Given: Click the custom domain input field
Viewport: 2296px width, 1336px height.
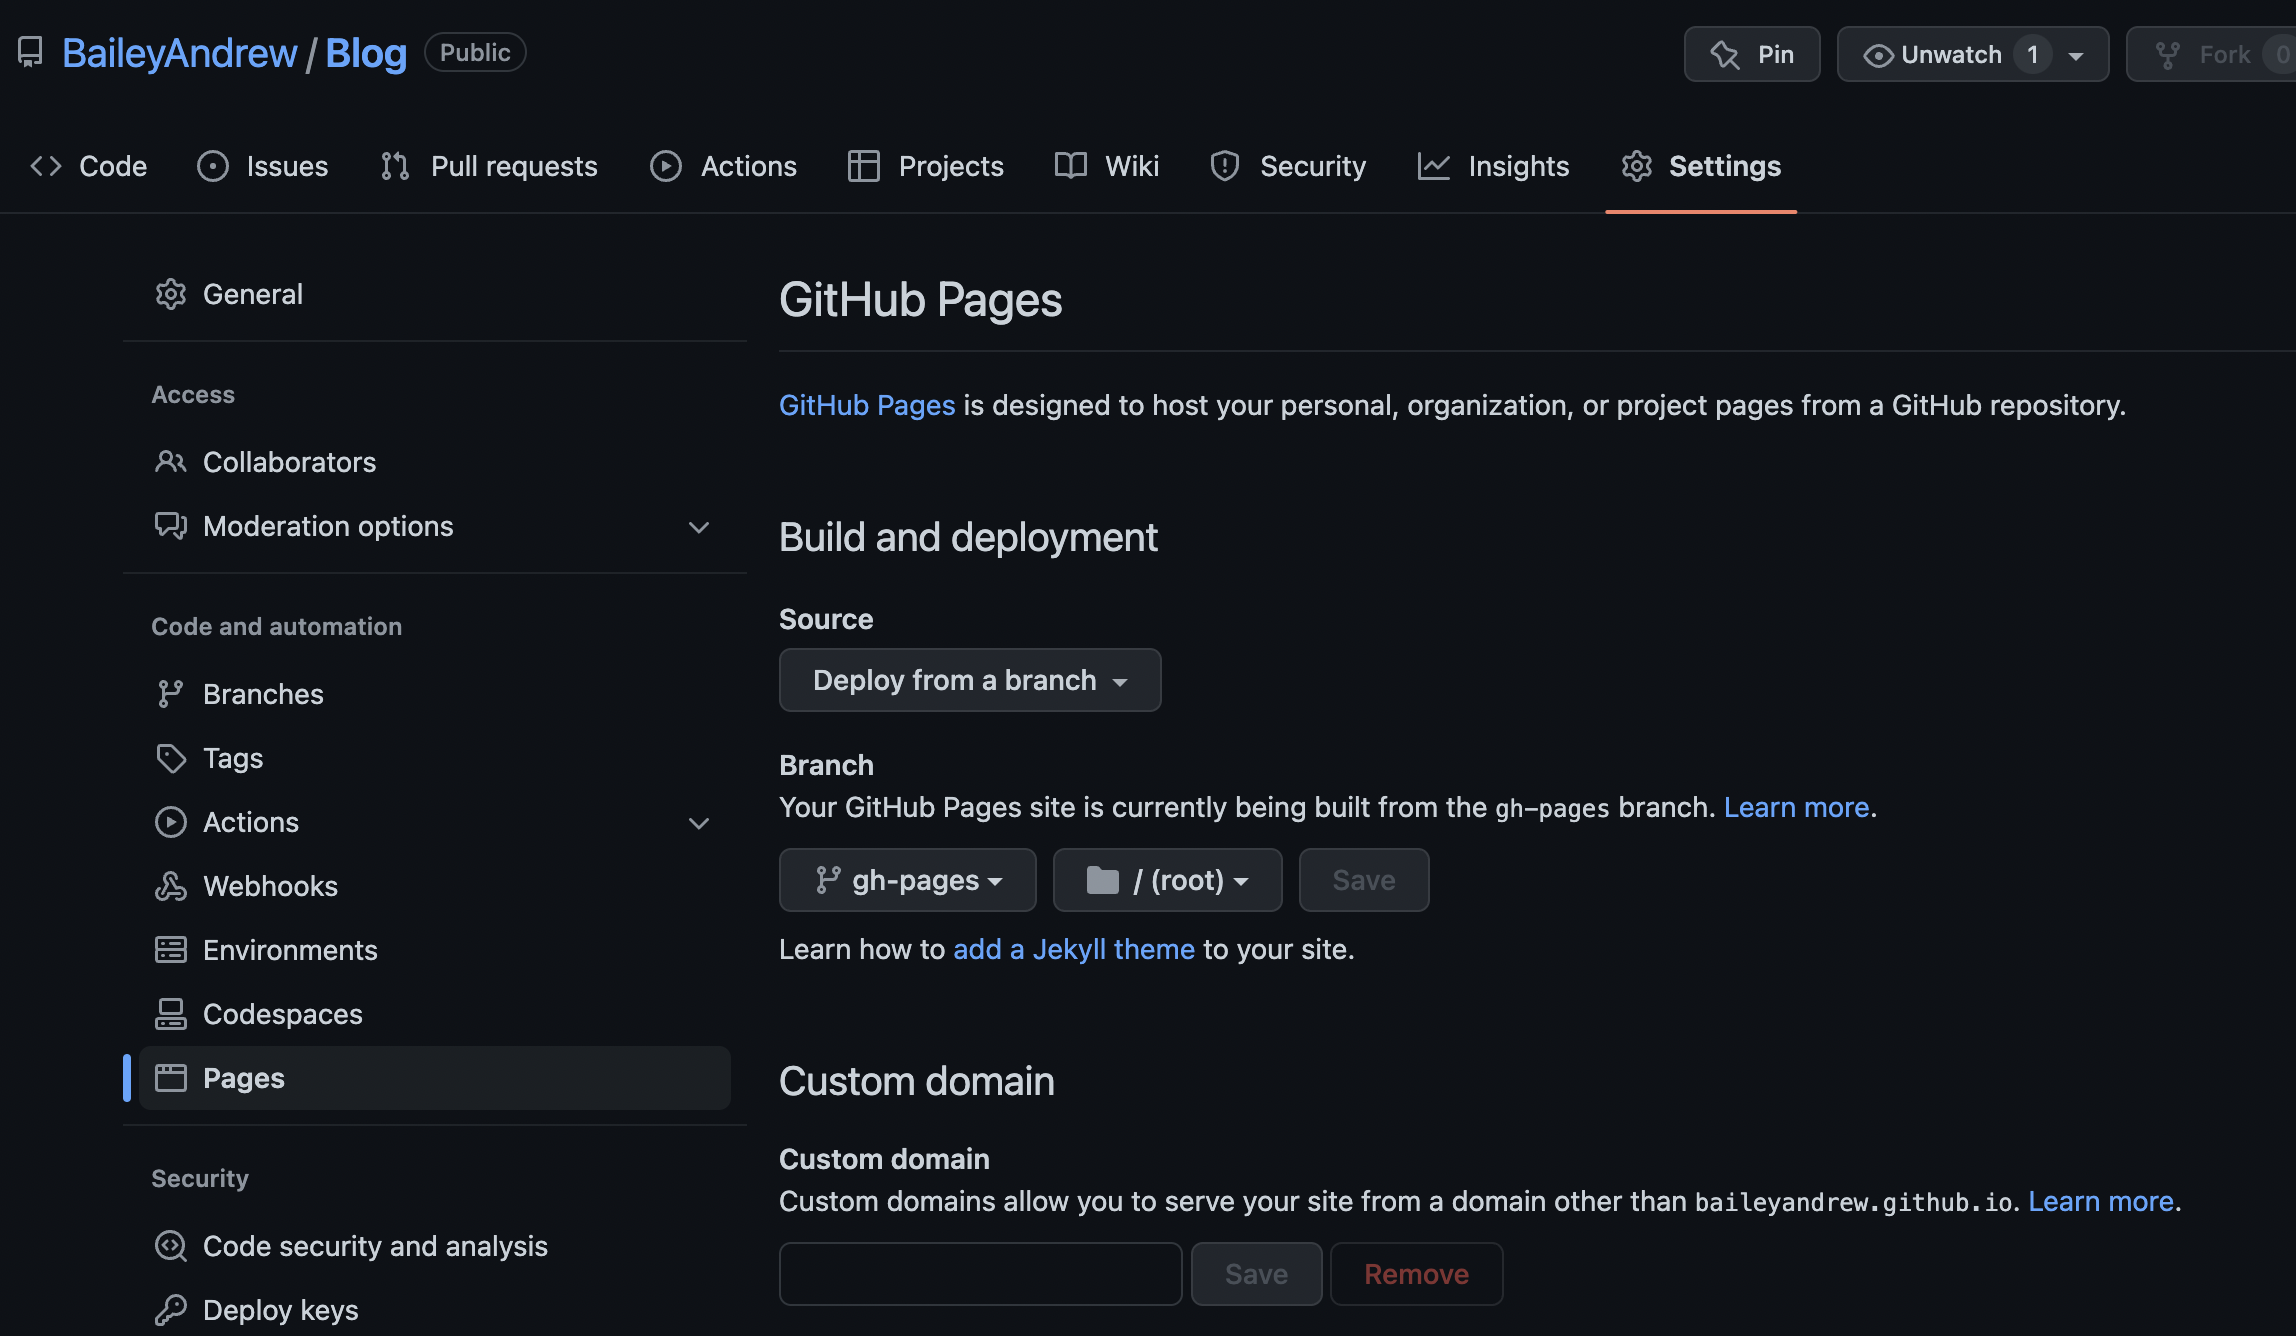Looking at the screenshot, I should (x=981, y=1272).
